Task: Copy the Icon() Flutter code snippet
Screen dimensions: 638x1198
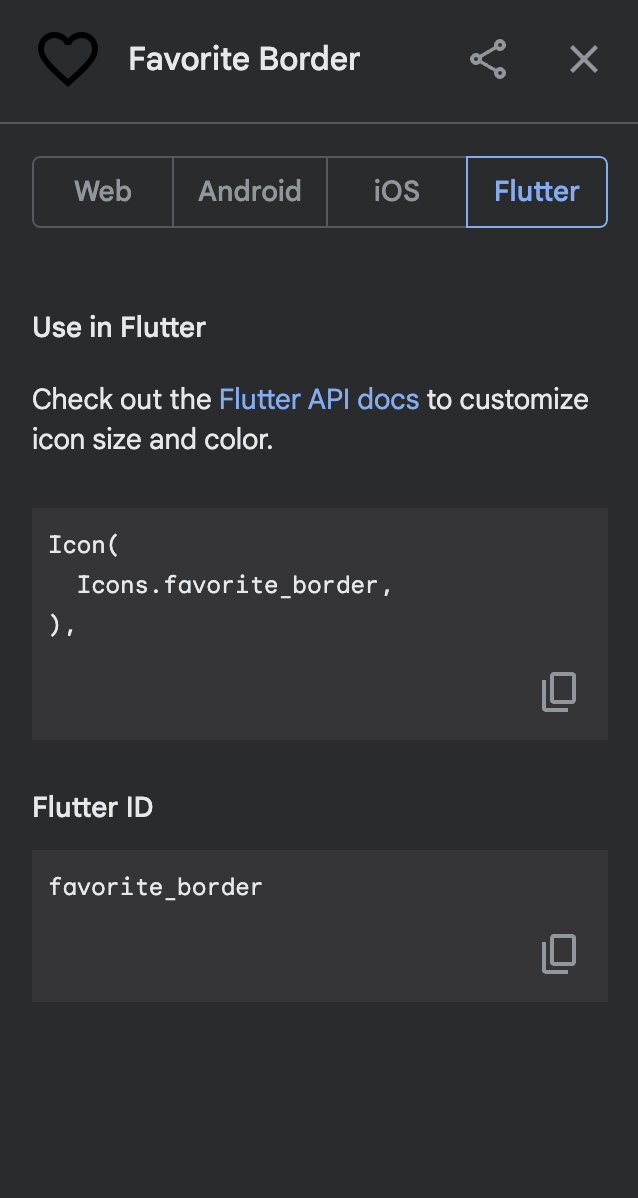Action: (559, 692)
